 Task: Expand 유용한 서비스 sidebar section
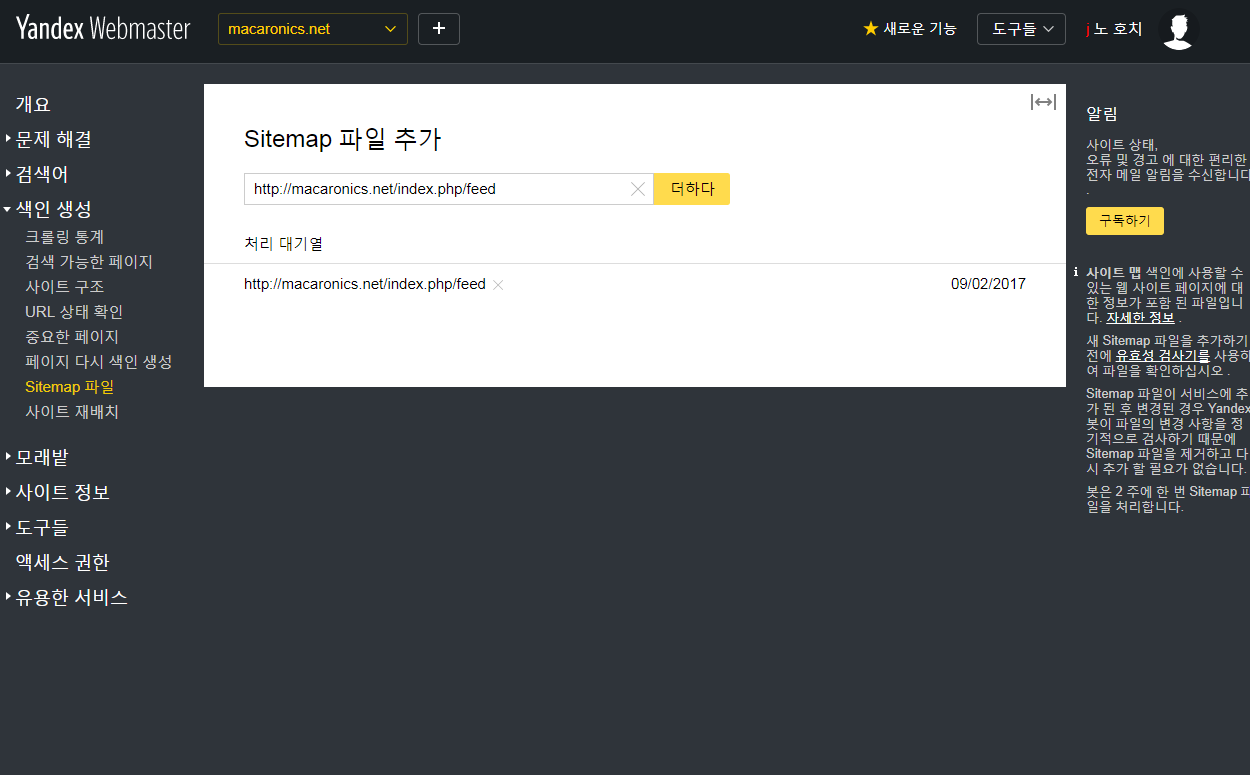point(72,597)
